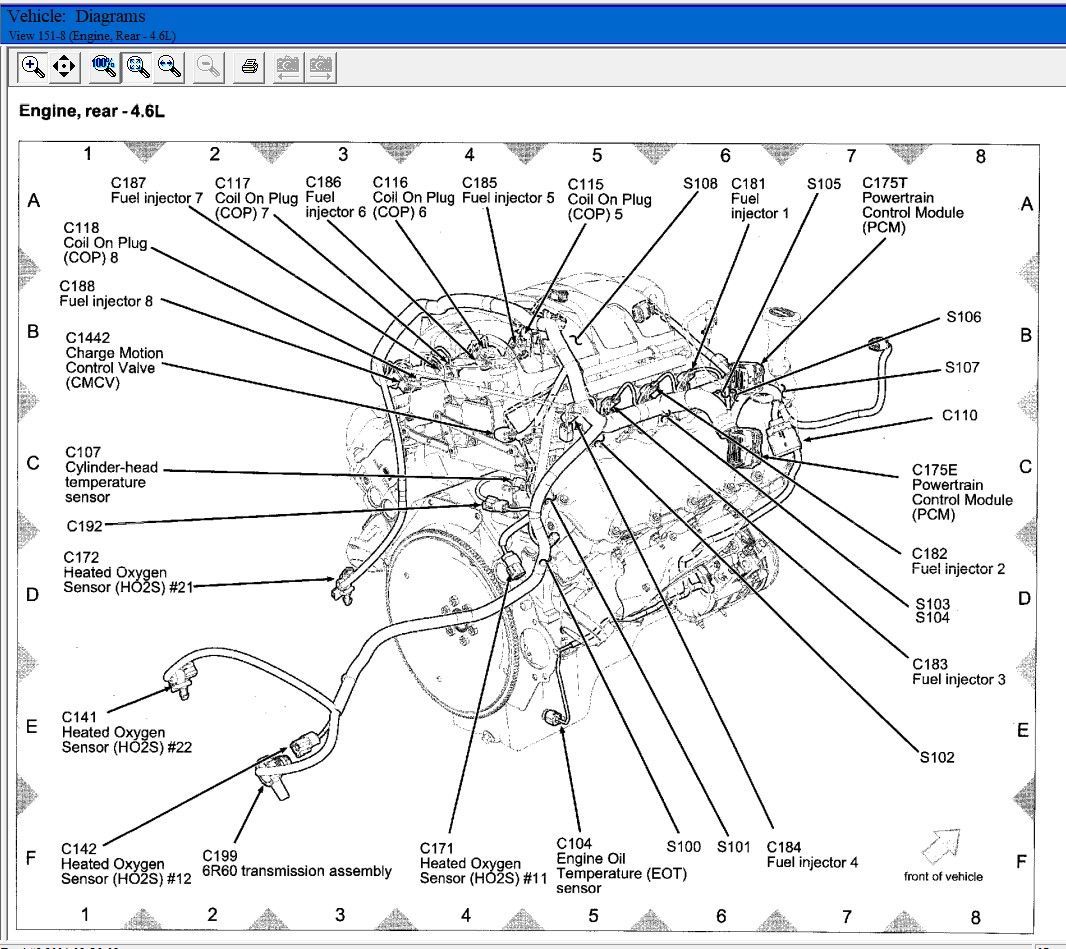The image size is (1066, 949).
Task: Go to previous view with left camera icon
Action: click(x=288, y=67)
